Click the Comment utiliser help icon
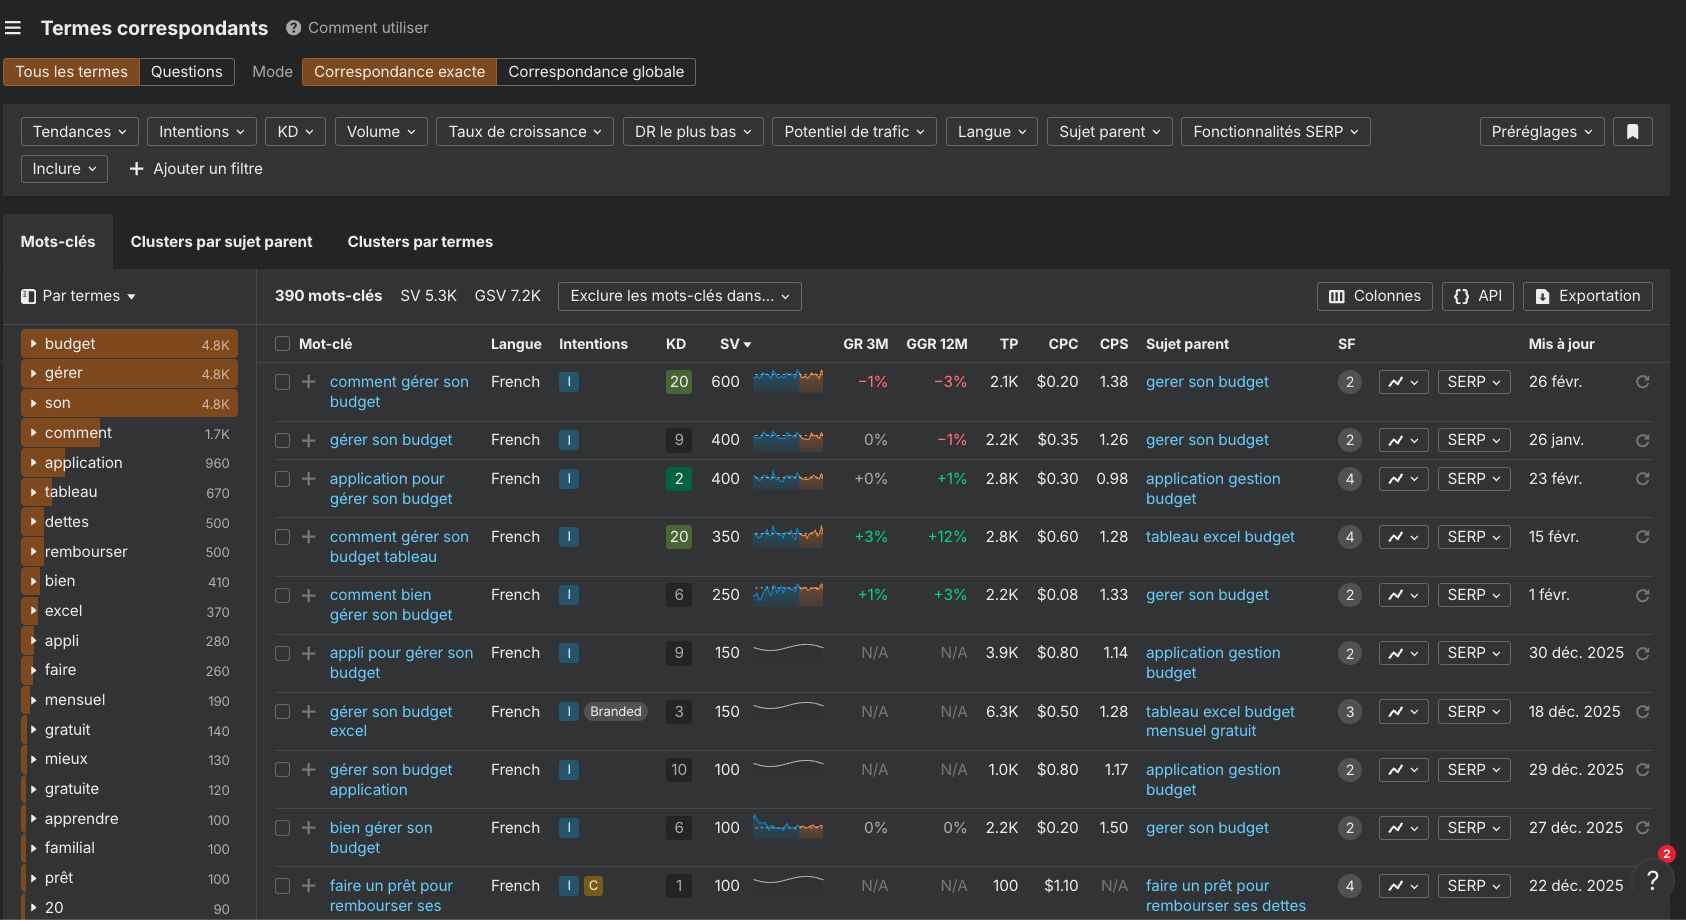 (x=292, y=27)
